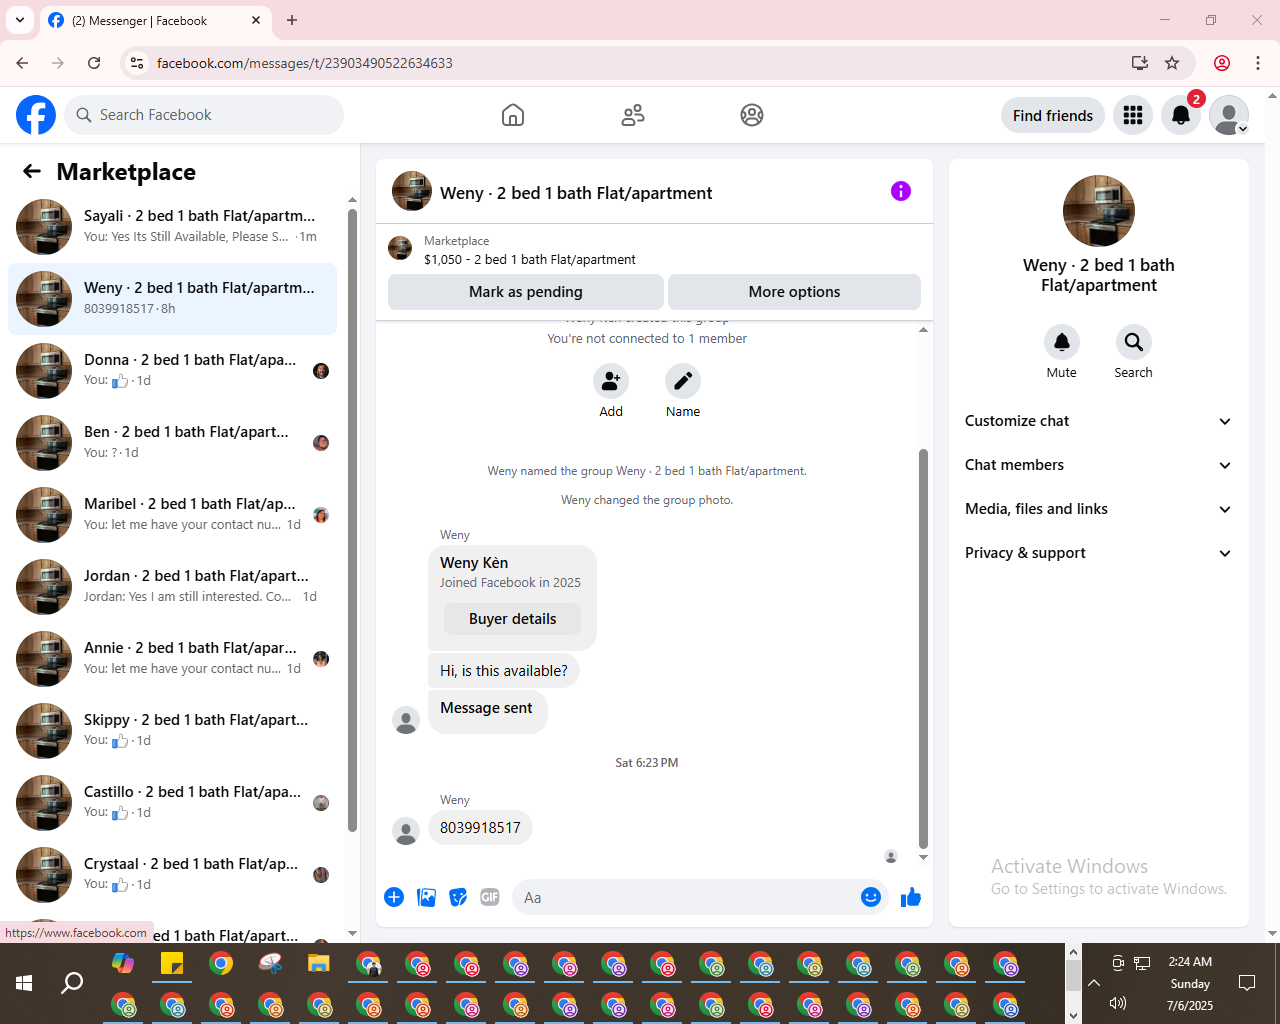Switch to Messenger Facebook browser tab

pos(155,21)
